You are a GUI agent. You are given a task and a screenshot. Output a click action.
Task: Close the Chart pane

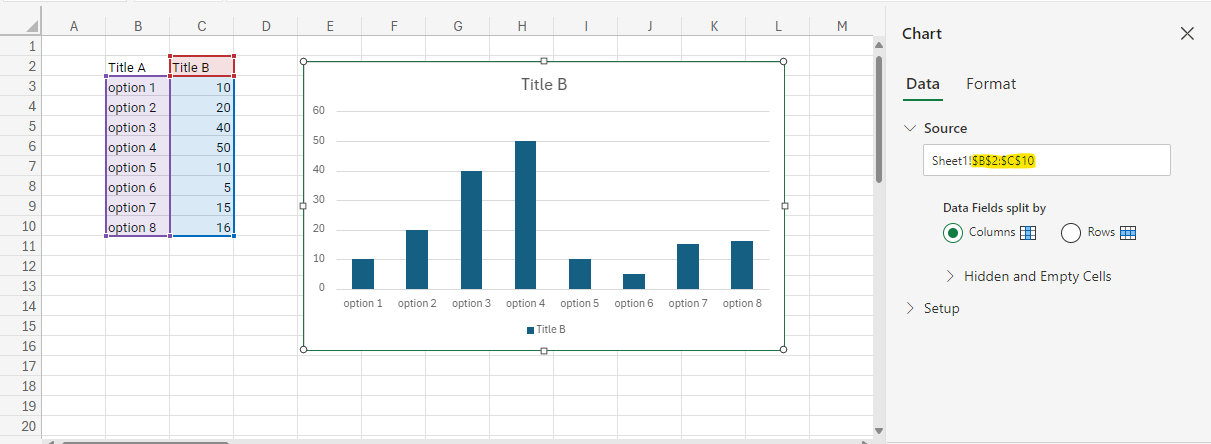click(1187, 34)
